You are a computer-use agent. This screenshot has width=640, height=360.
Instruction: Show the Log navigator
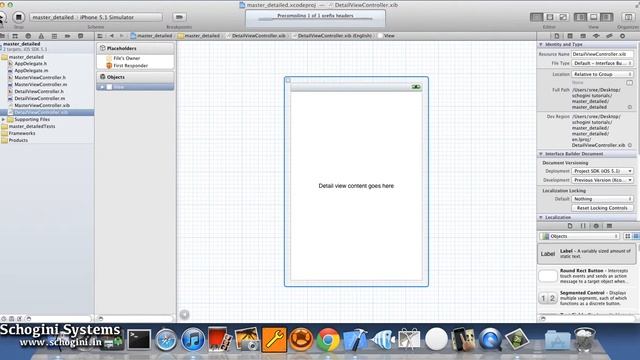tap(80, 36)
